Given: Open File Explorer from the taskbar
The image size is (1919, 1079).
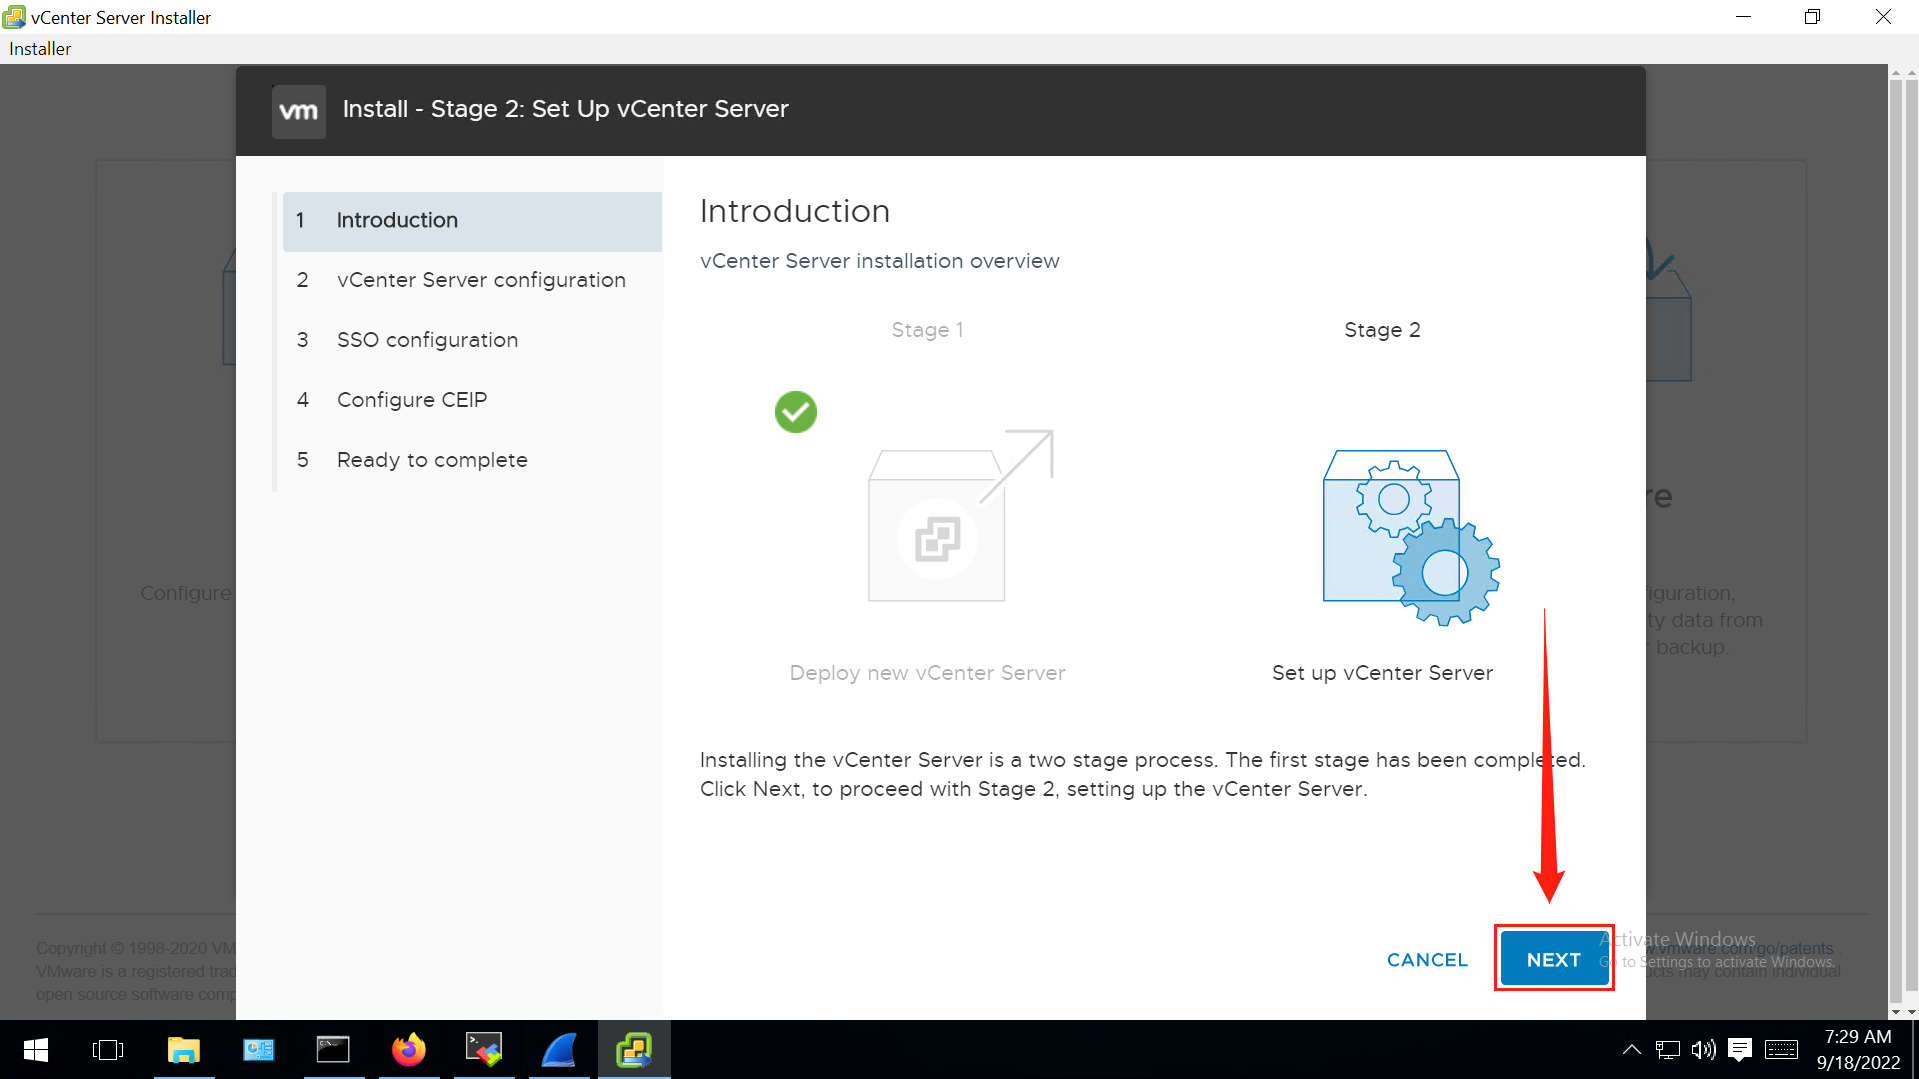Looking at the screenshot, I should pos(184,1050).
